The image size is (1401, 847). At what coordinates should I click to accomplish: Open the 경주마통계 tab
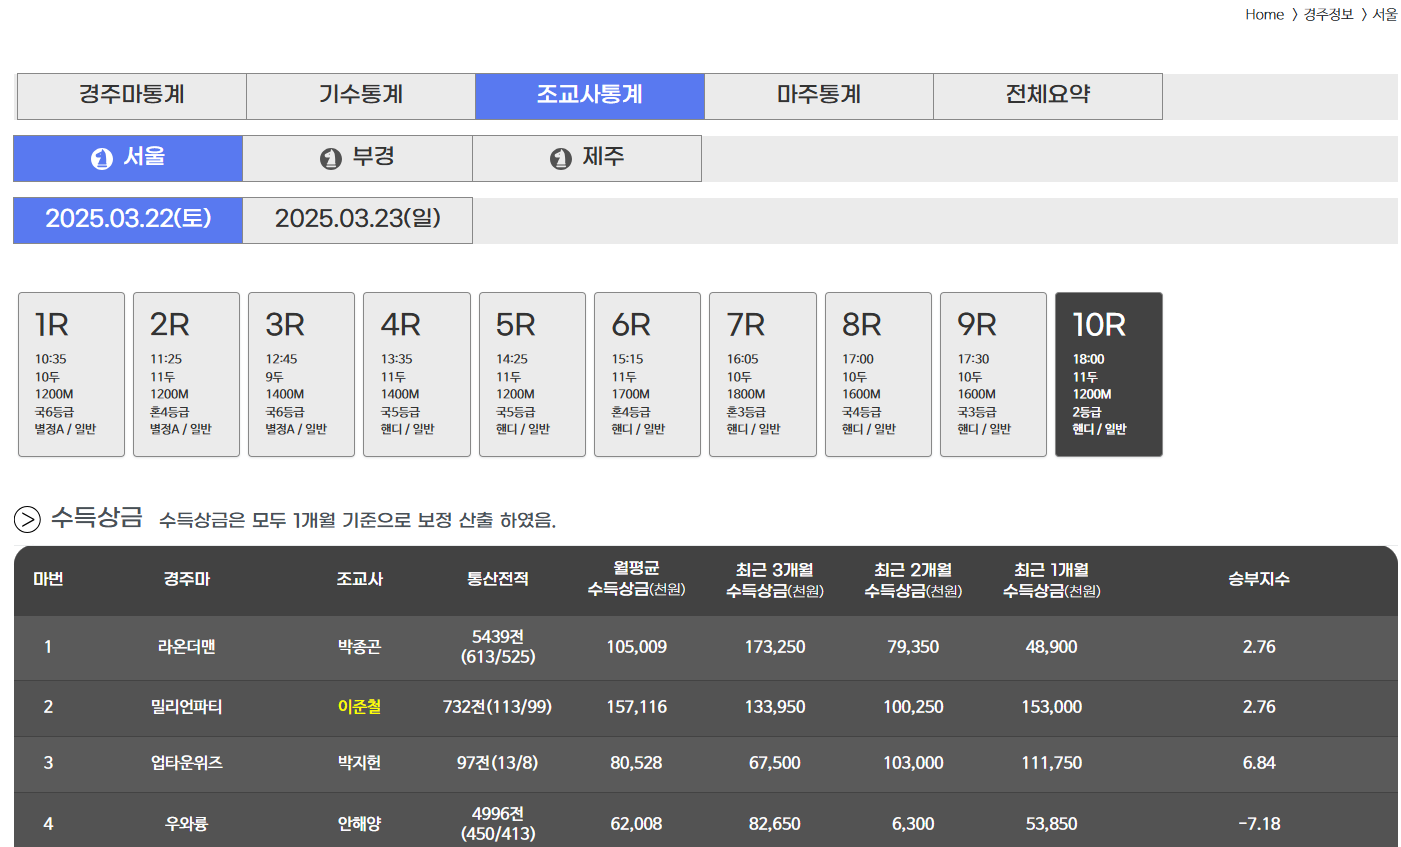click(132, 96)
